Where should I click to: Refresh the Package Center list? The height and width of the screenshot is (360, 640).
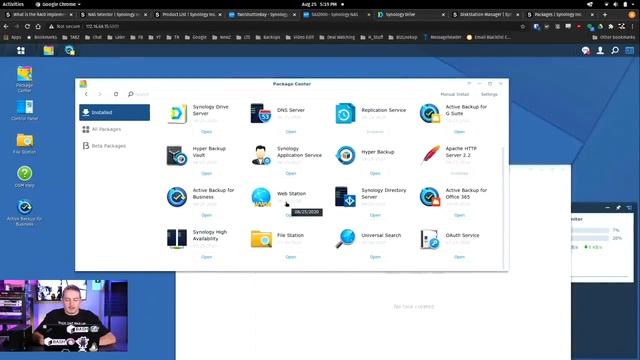(x=116, y=94)
